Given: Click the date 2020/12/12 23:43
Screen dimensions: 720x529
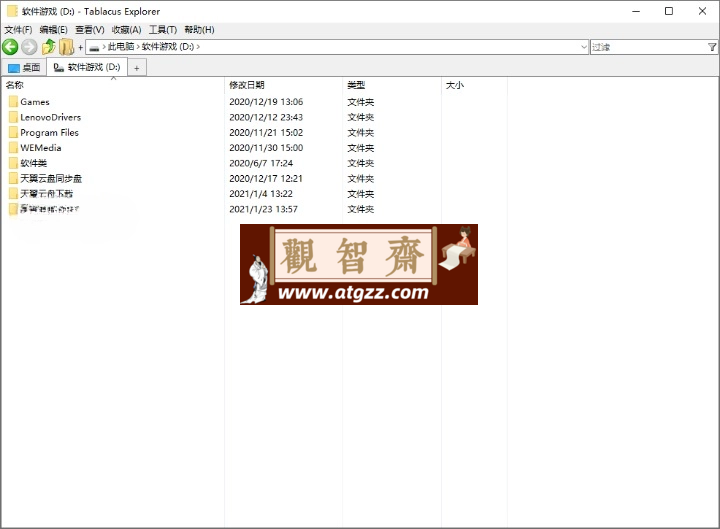Looking at the screenshot, I should click(x=266, y=117).
